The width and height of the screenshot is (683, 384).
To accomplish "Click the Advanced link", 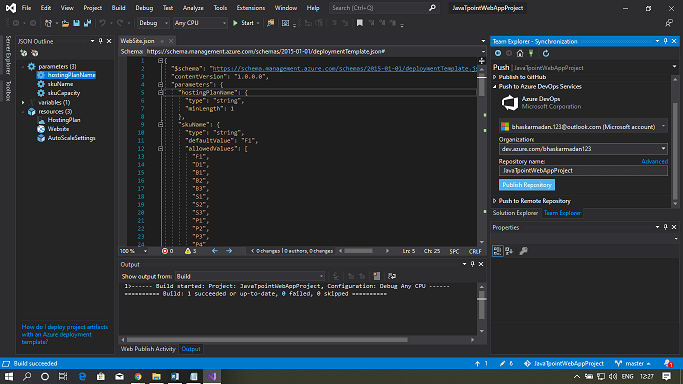I will (654, 162).
